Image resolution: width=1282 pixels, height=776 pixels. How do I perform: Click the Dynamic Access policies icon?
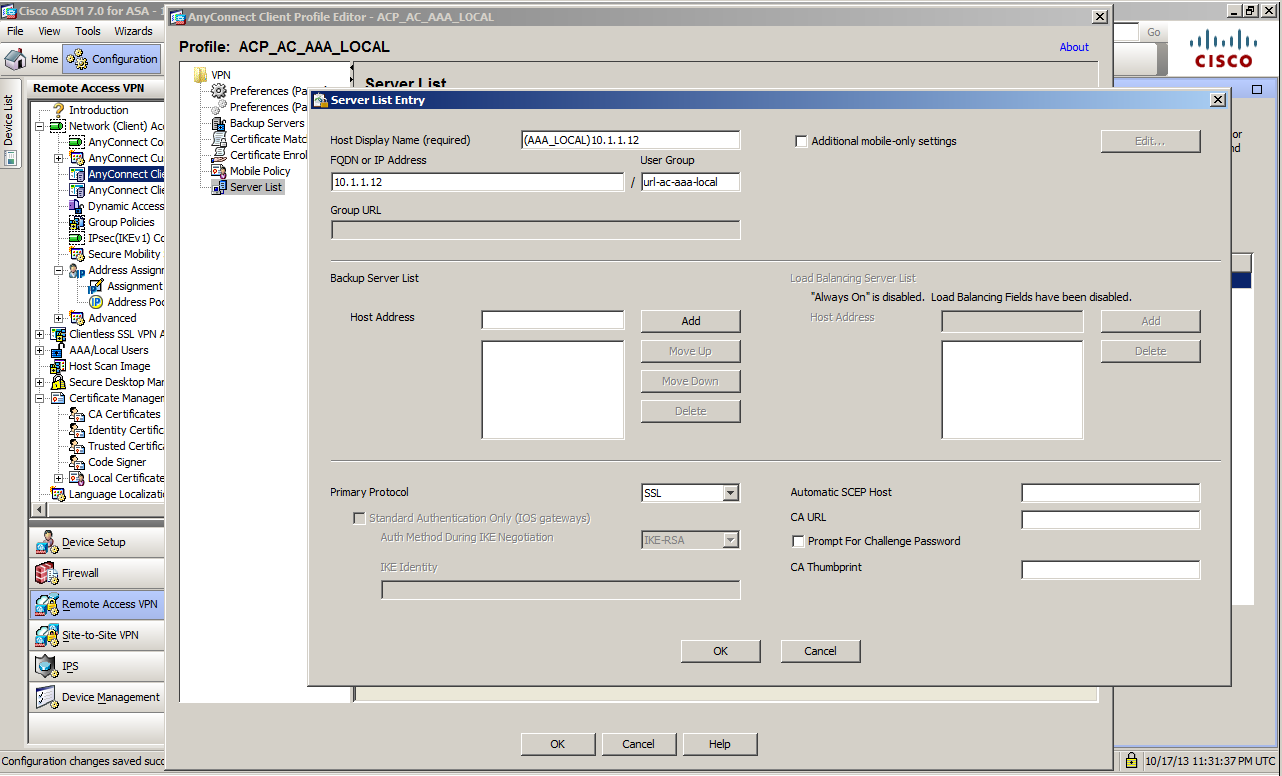click(77, 206)
